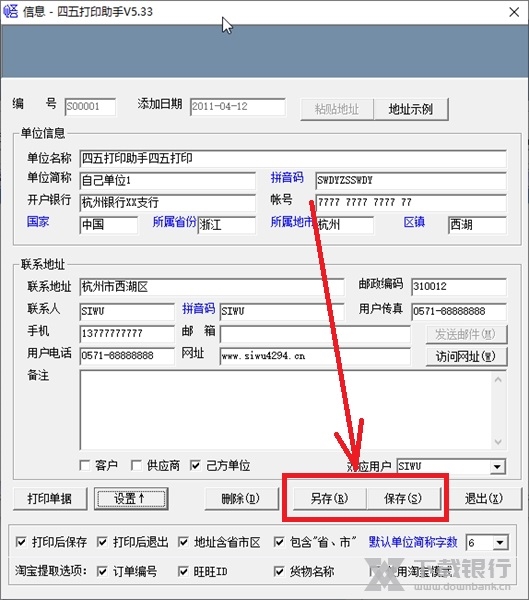Click the blue 默认单位简称字数 label
529x600 pixels.
coord(413,542)
